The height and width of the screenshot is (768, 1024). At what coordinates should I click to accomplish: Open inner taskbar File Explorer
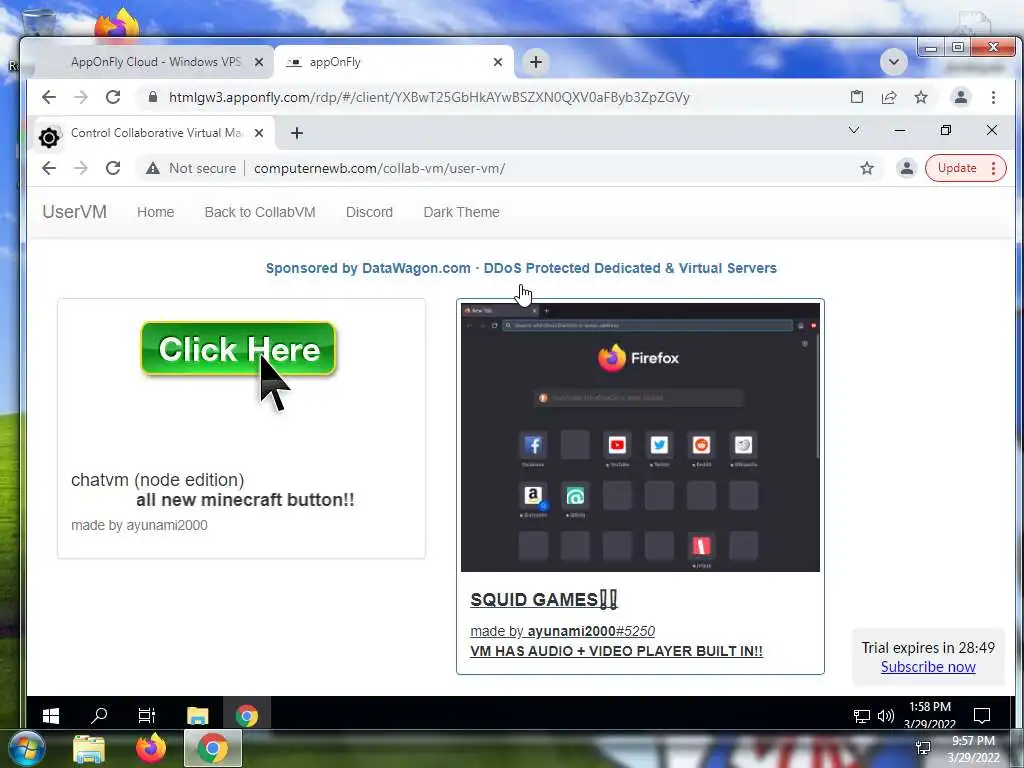click(x=197, y=716)
